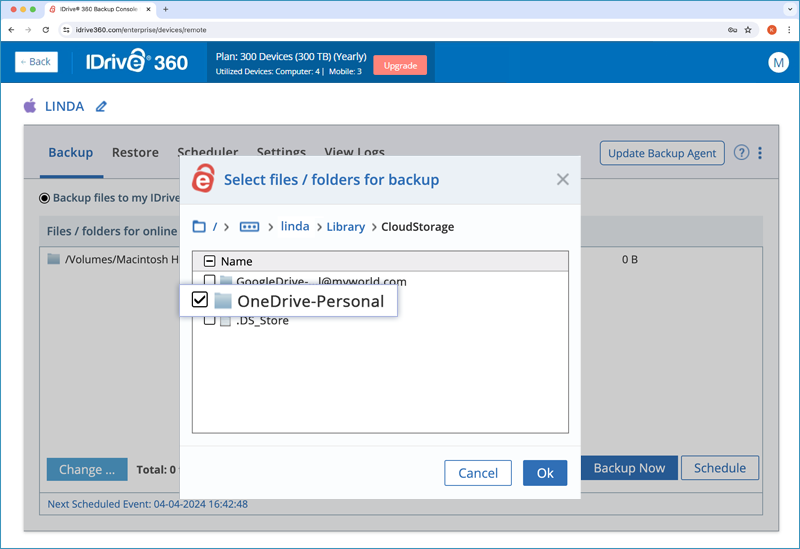Click the Backup Now button
The width and height of the screenshot is (800, 549).
pyautogui.click(x=630, y=468)
